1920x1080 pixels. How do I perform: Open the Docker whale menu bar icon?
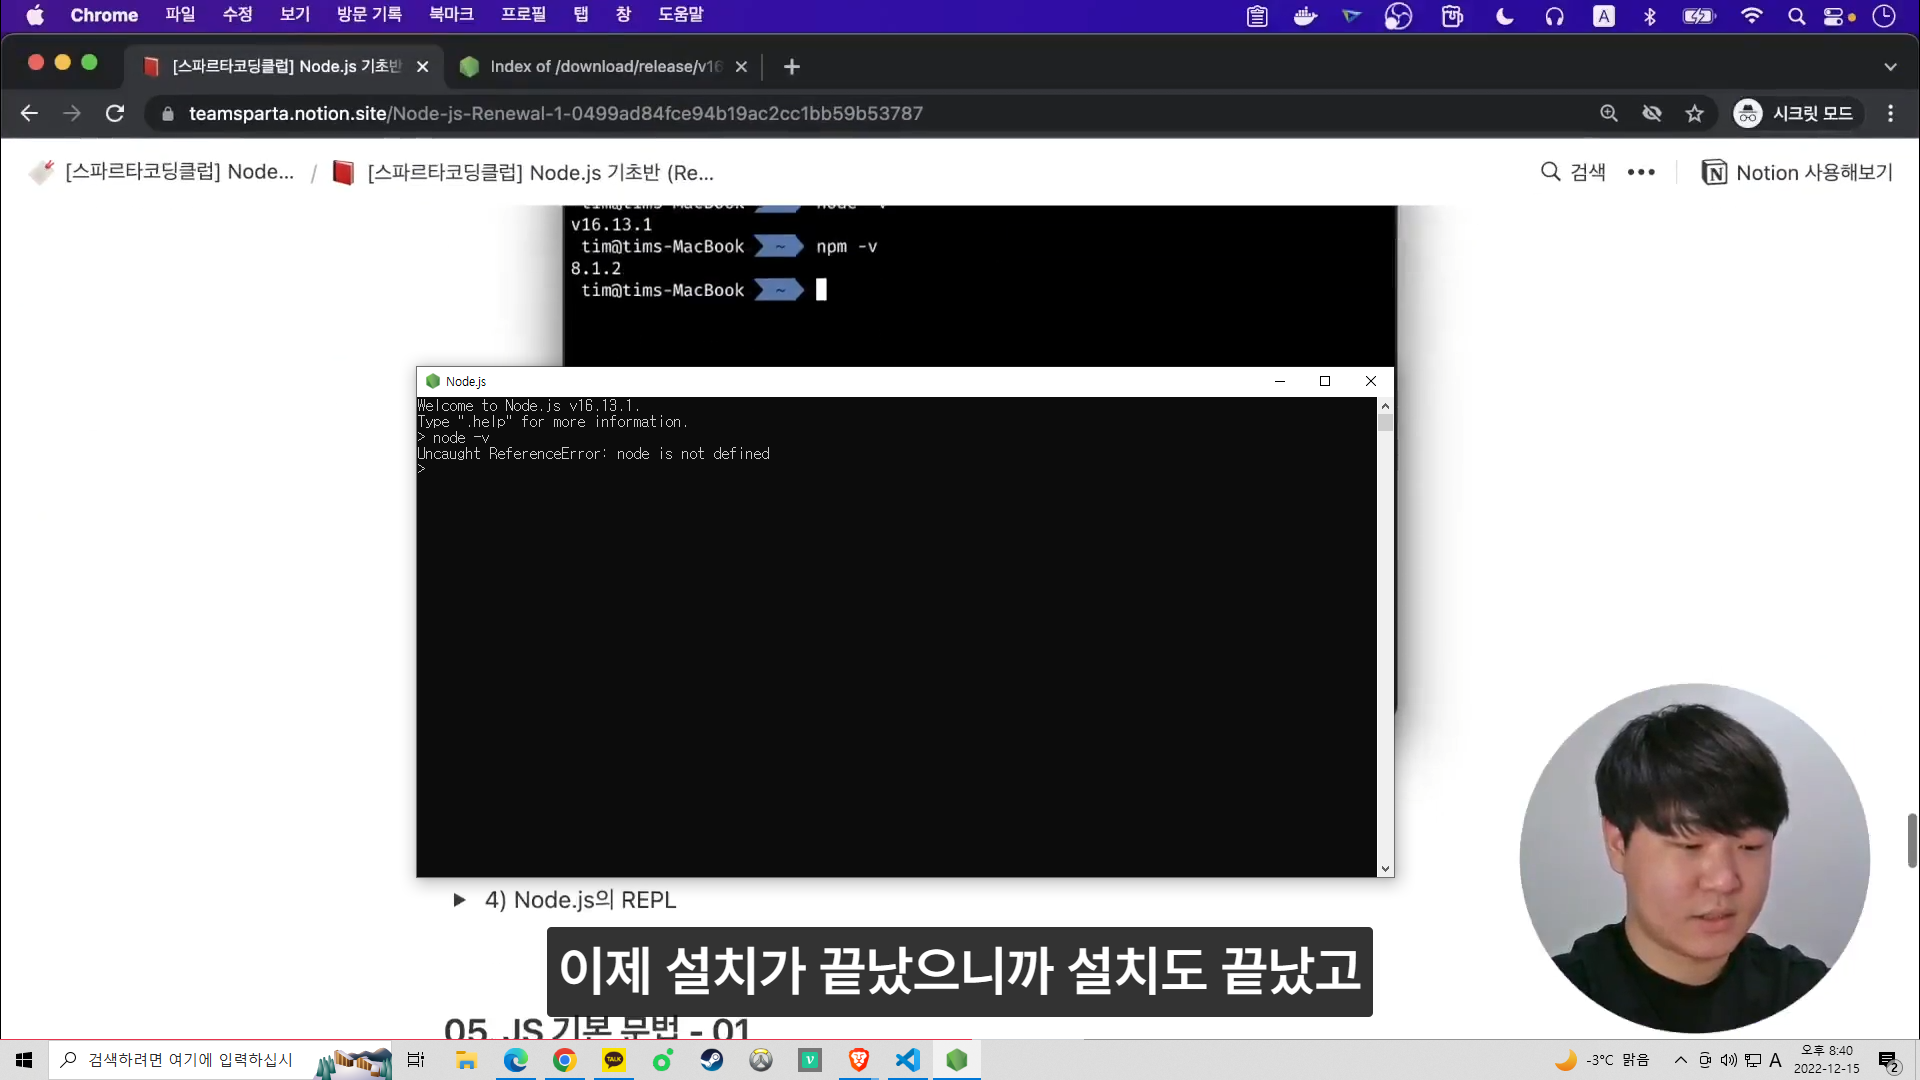pyautogui.click(x=1305, y=16)
